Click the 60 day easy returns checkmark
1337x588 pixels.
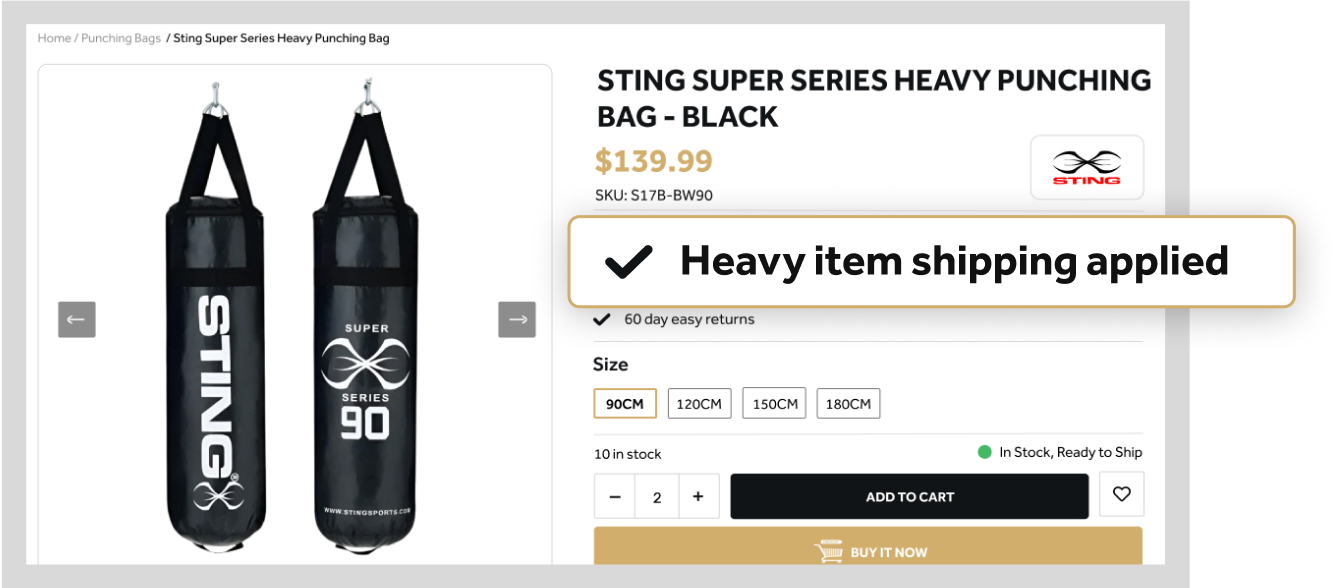point(602,320)
